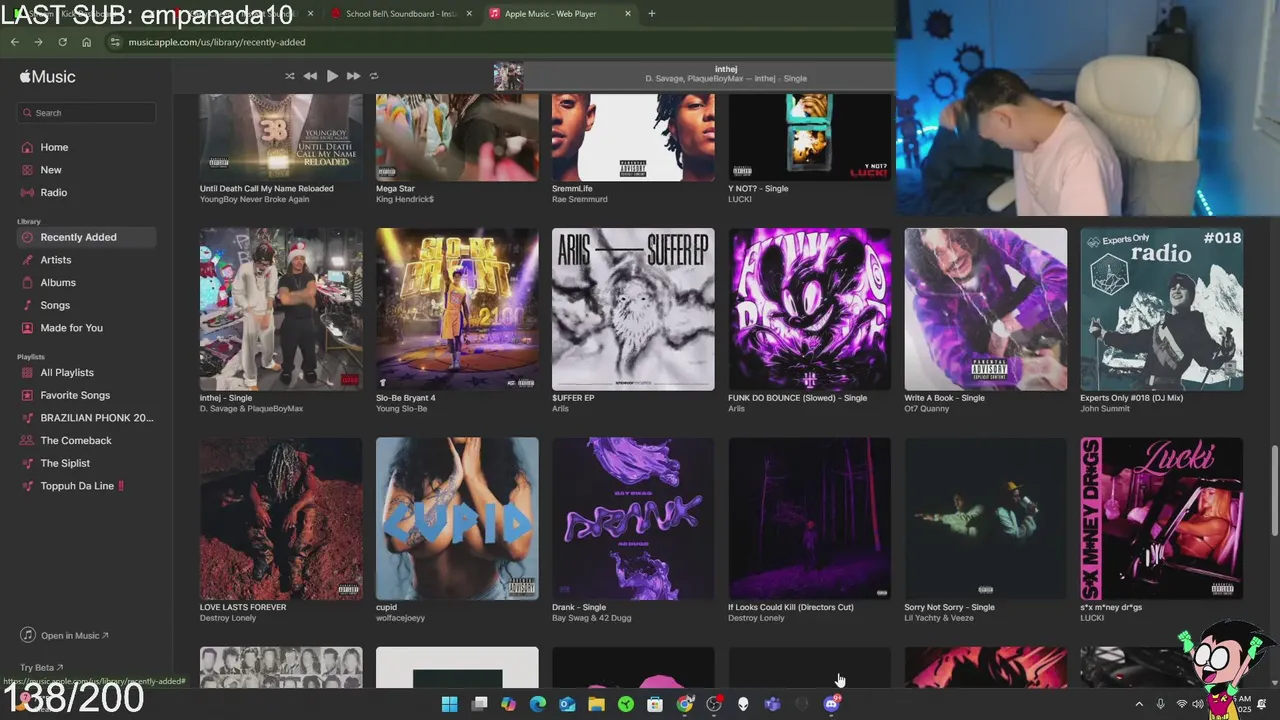Open If Looks Could Kill cover

coord(809,518)
